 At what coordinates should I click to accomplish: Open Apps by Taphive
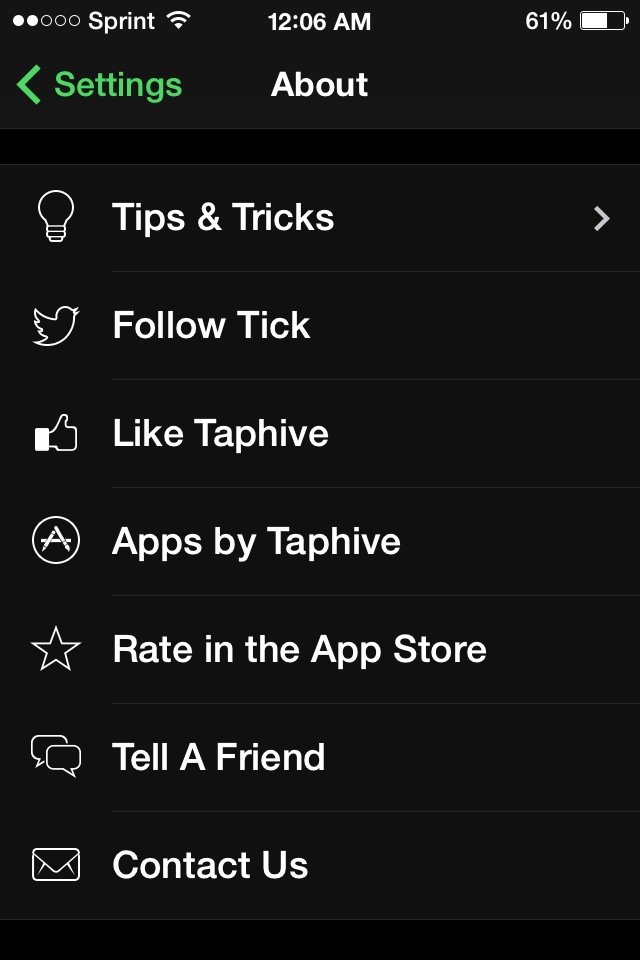[x=256, y=542]
